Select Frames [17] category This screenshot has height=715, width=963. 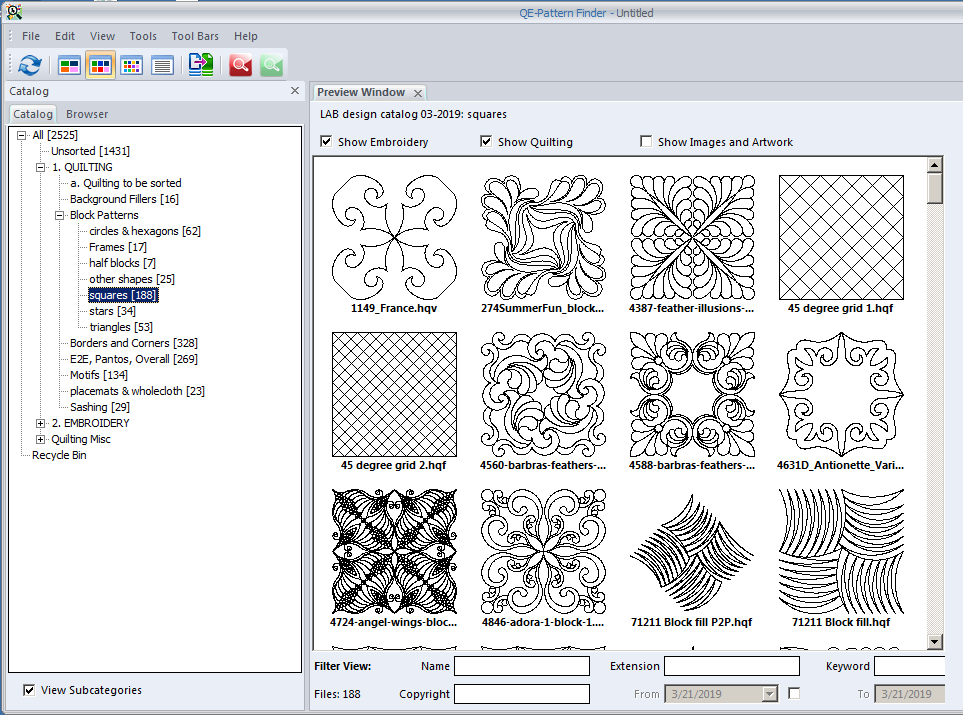coord(117,247)
